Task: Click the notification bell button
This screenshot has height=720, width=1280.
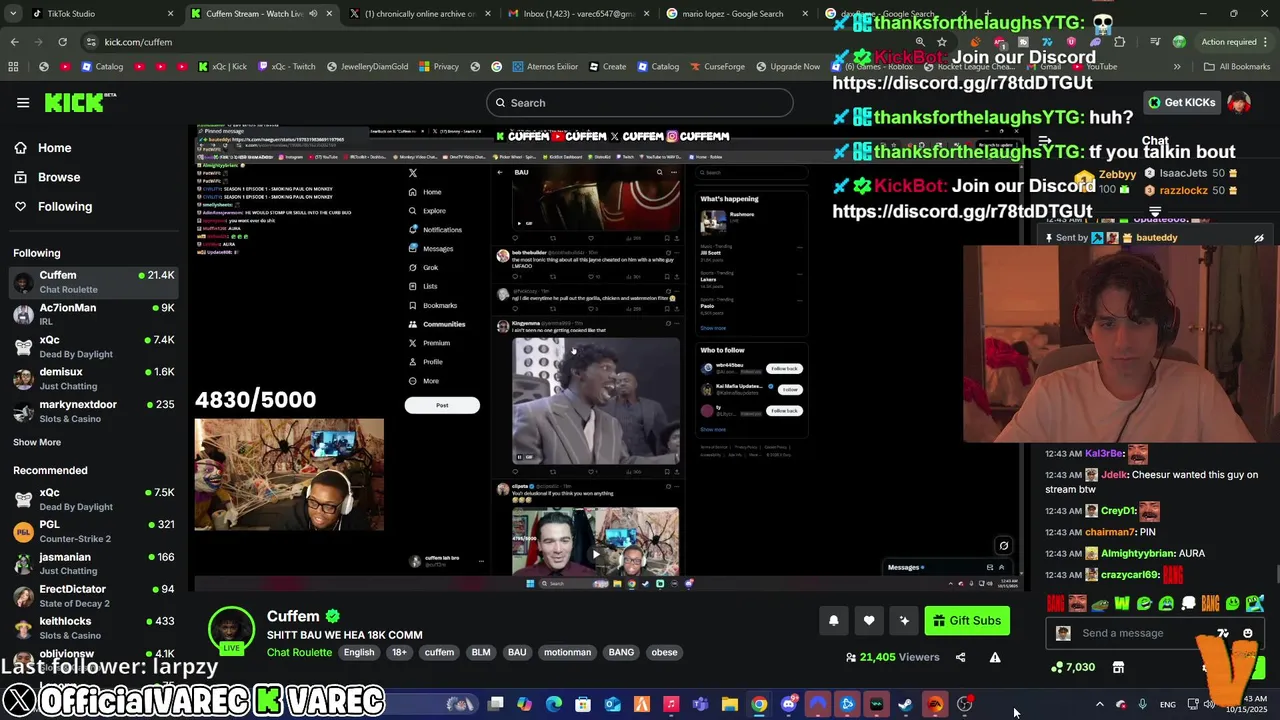Action: (833, 621)
